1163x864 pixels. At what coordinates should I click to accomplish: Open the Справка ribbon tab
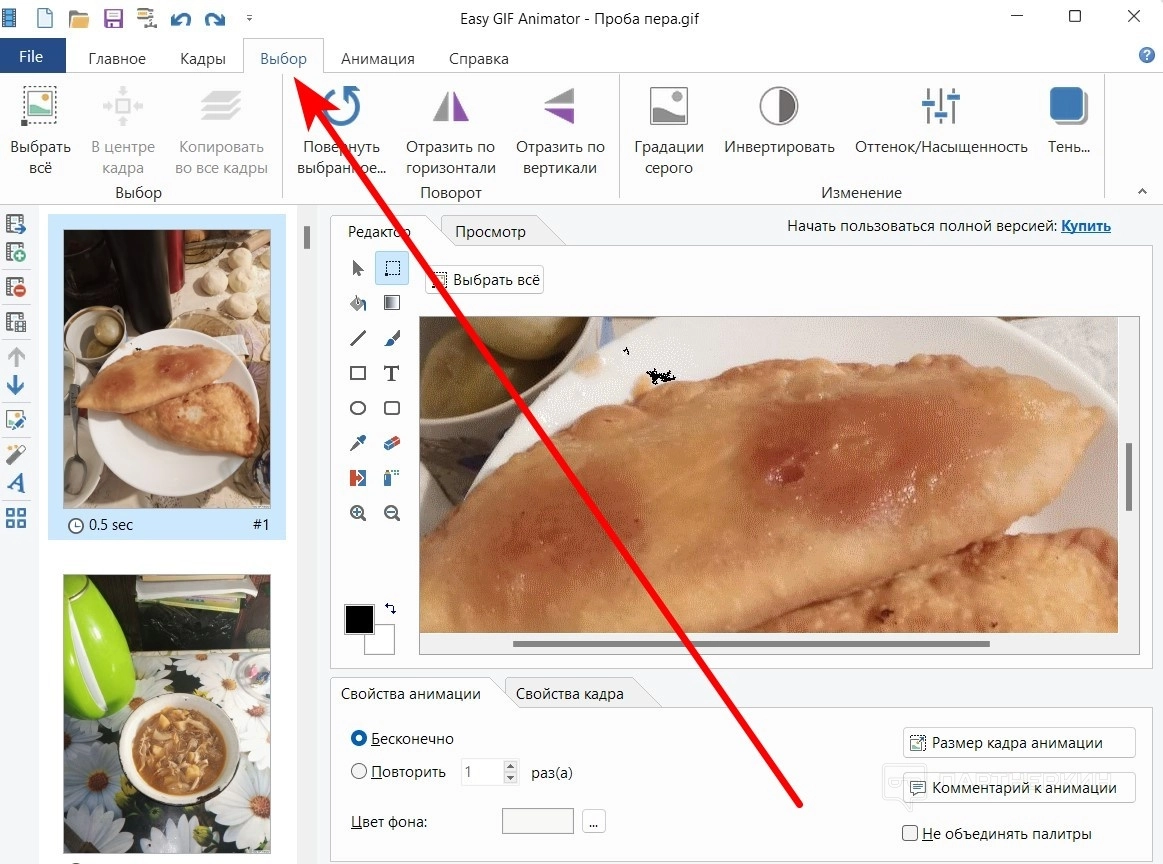click(x=478, y=58)
